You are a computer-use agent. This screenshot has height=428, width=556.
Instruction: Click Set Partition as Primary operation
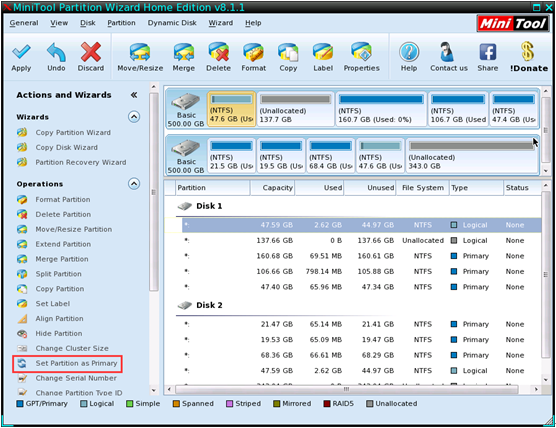coord(76,363)
